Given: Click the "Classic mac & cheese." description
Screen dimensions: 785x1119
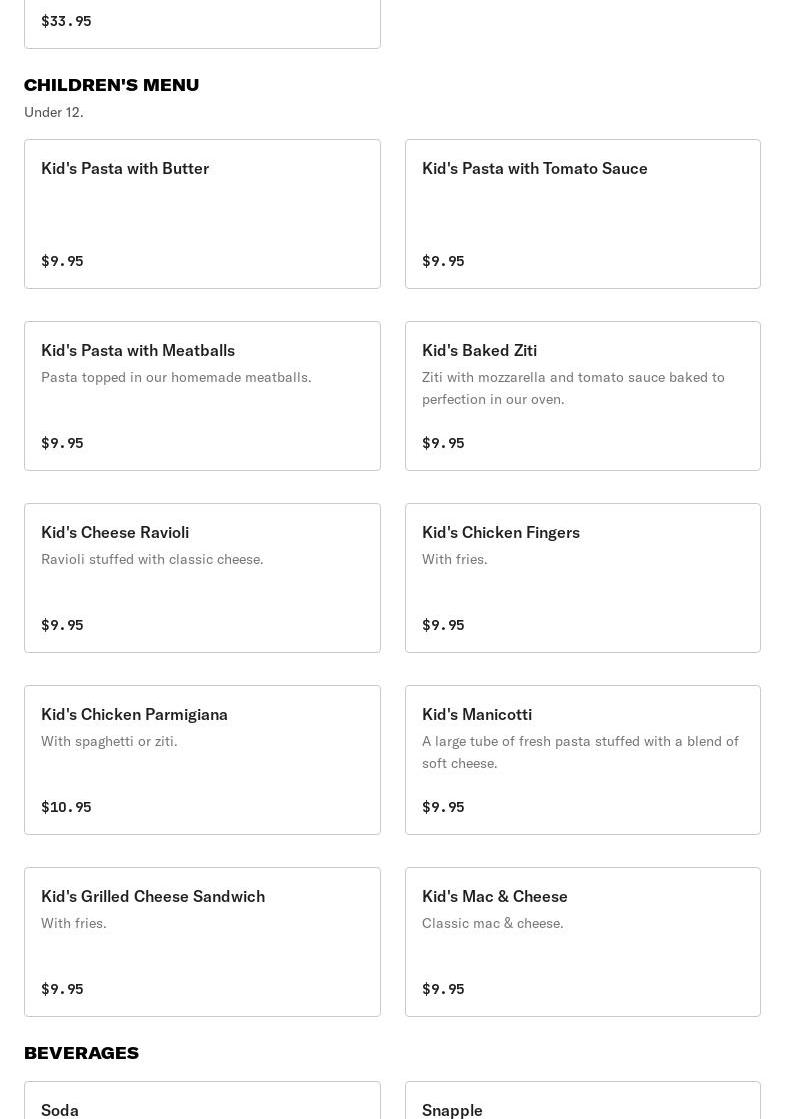Looking at the screenshot, I should tap(493, 923).
